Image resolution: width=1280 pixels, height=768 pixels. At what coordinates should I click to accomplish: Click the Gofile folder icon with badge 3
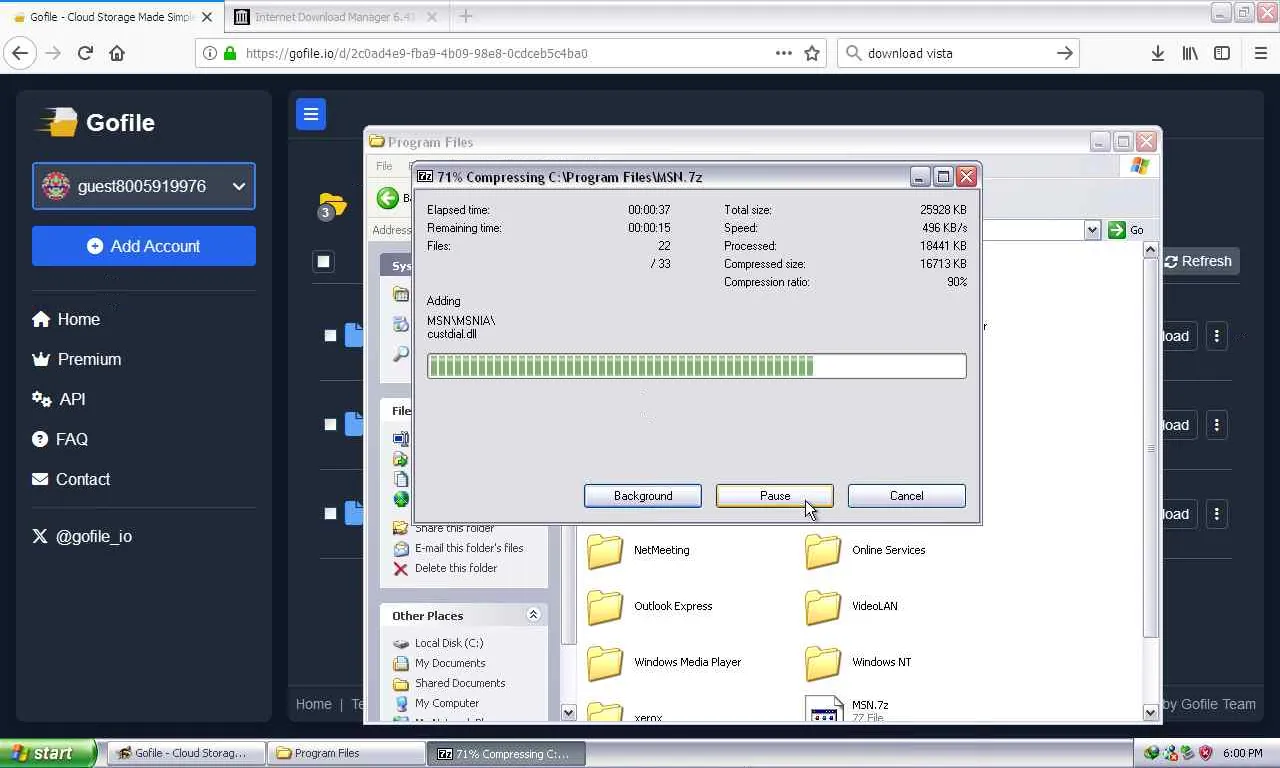coord(331,206)
